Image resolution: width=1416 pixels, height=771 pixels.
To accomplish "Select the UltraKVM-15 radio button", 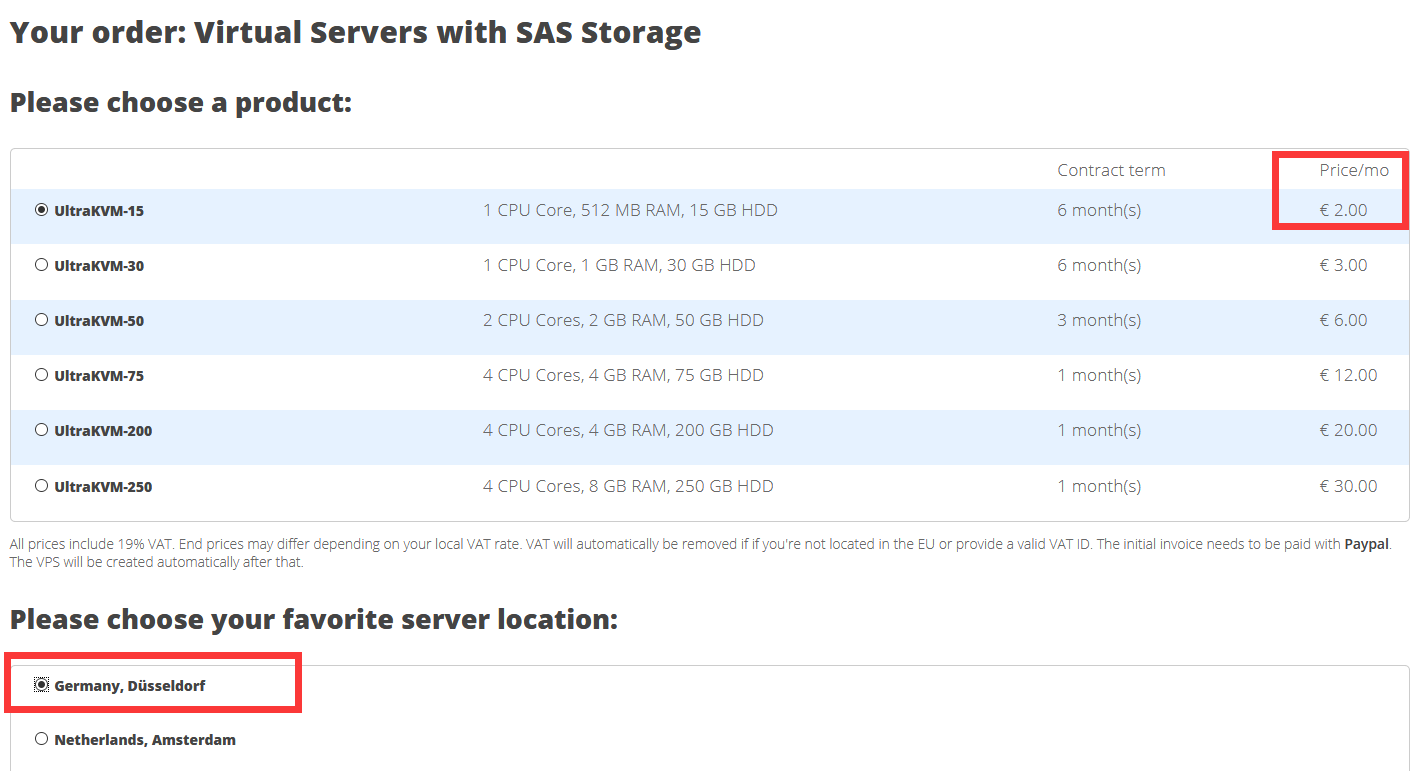I will click(x=41, y=210).
